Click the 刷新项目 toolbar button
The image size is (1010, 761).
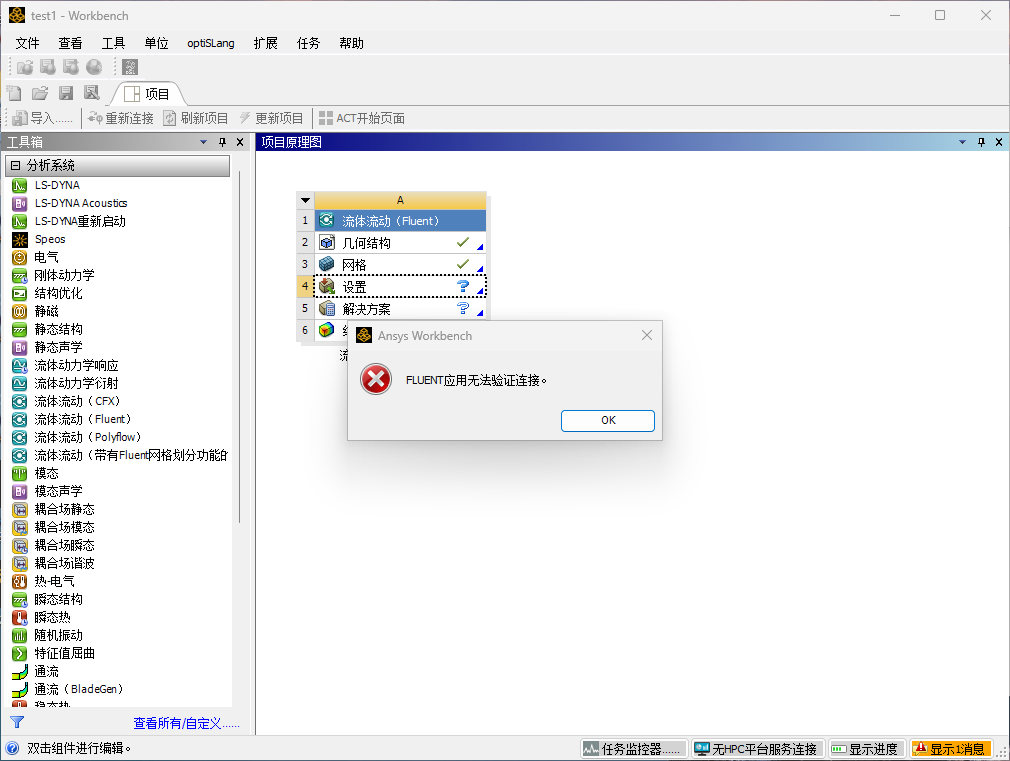(196, 118)
